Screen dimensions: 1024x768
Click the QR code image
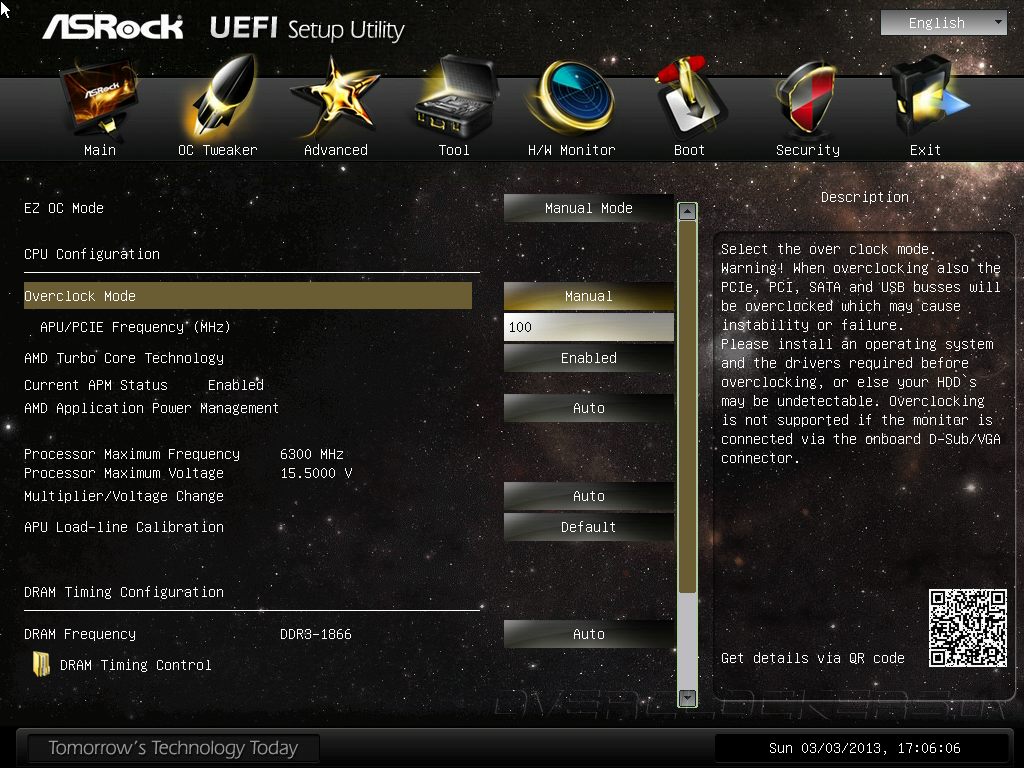pos(968,628)
